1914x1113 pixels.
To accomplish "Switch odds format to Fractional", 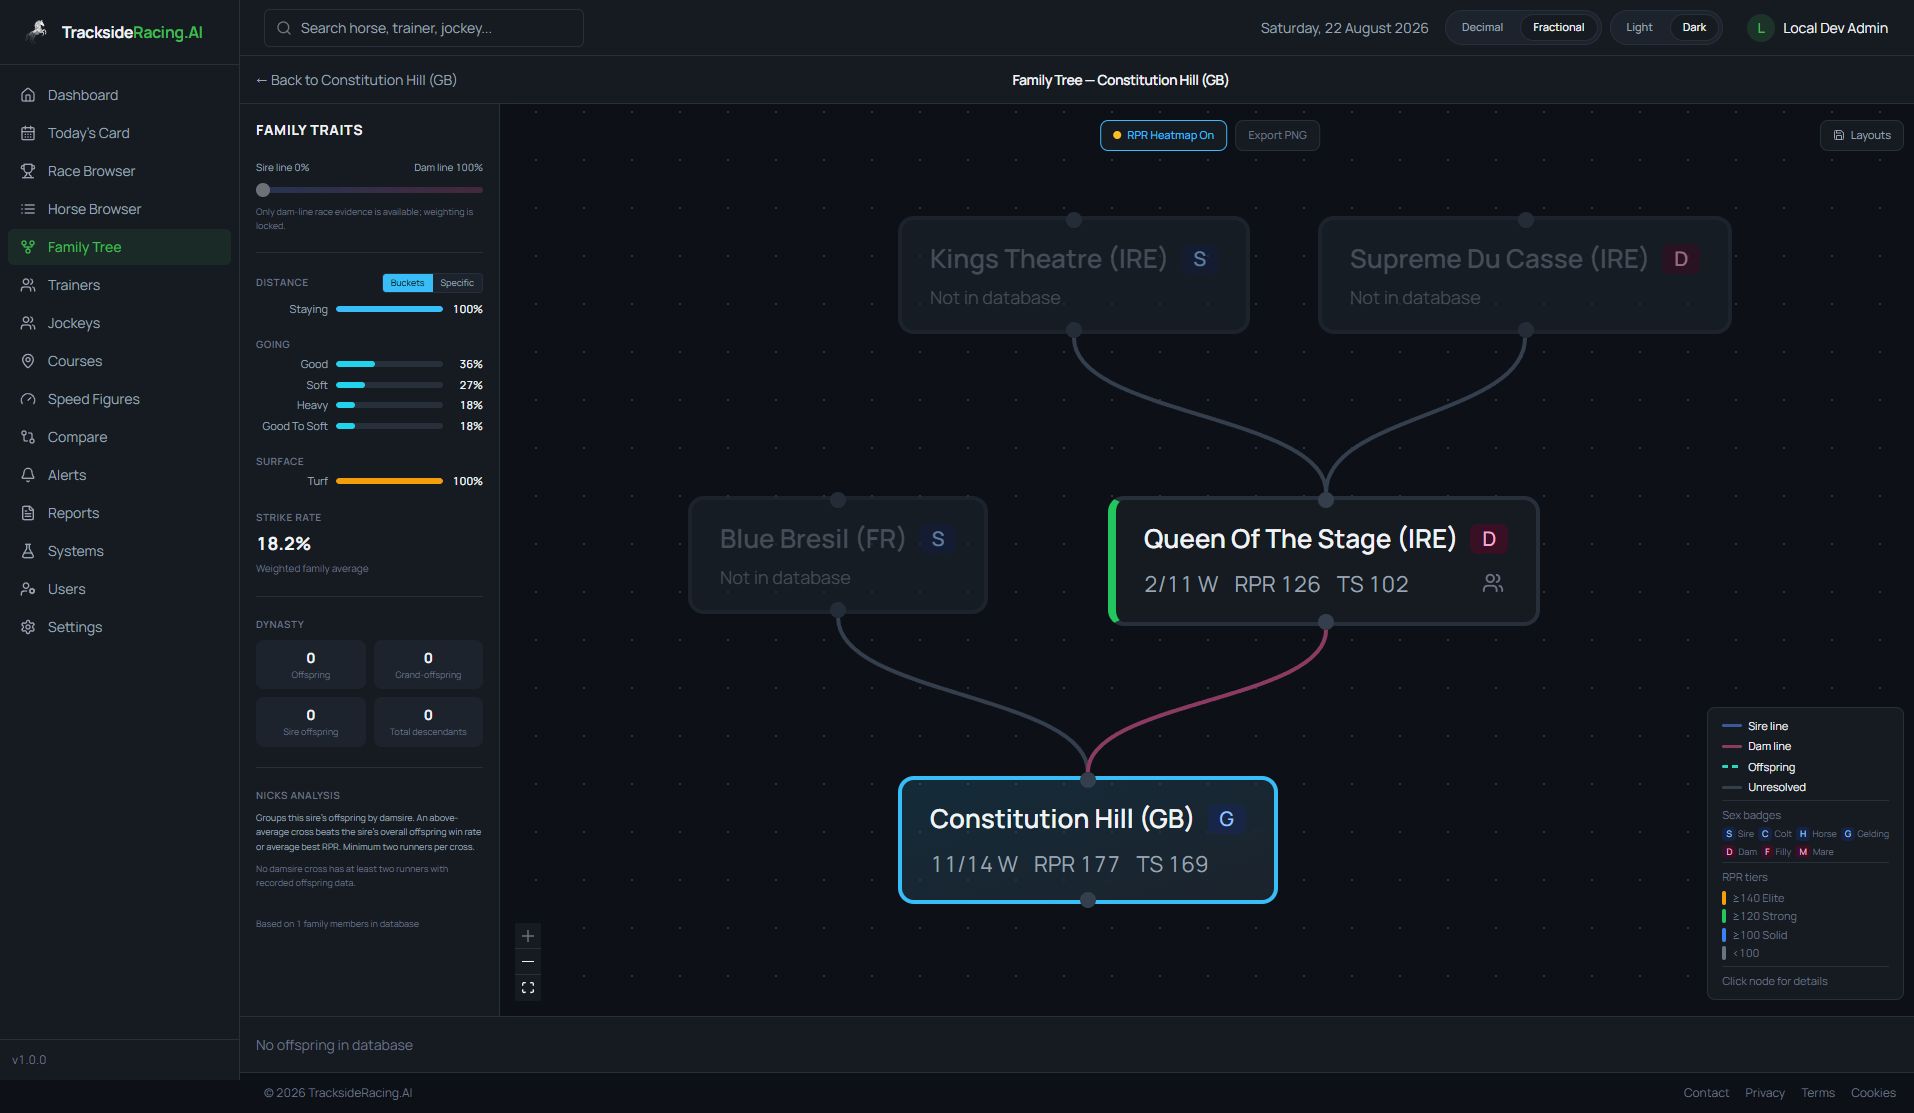I will (x=1558, y=28).
